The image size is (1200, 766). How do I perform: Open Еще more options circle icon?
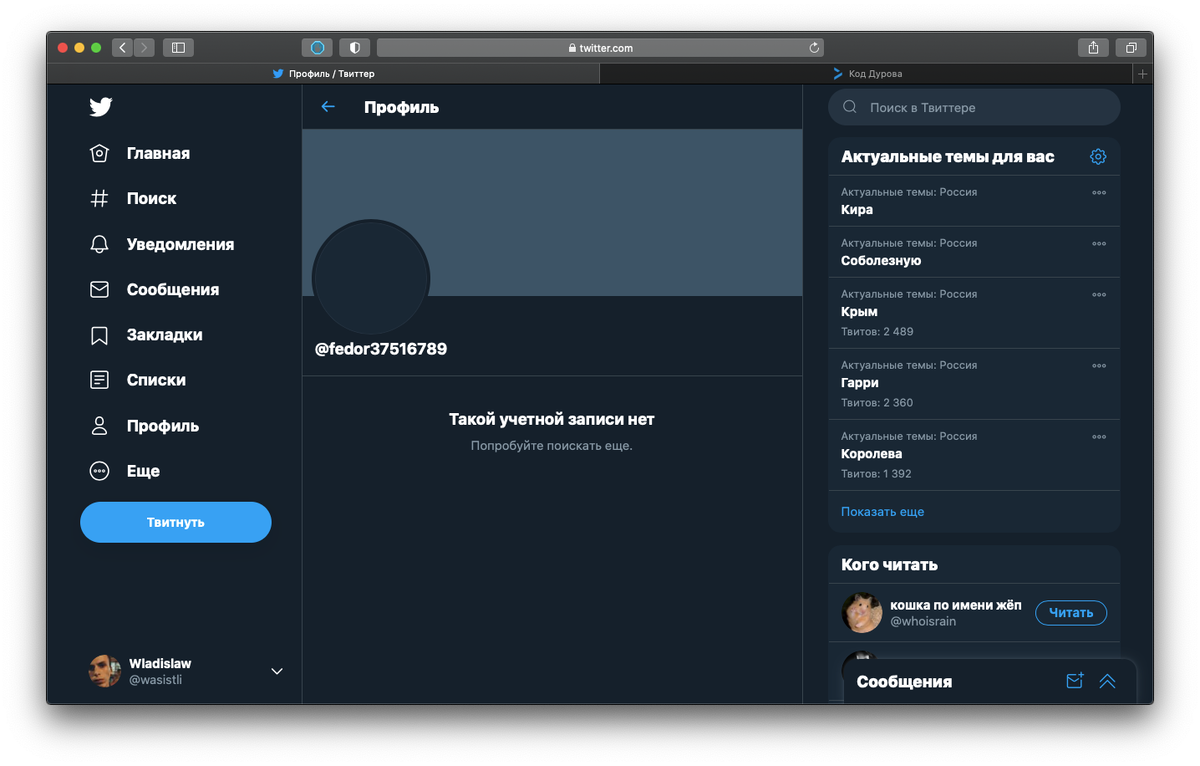coord(99,471)
